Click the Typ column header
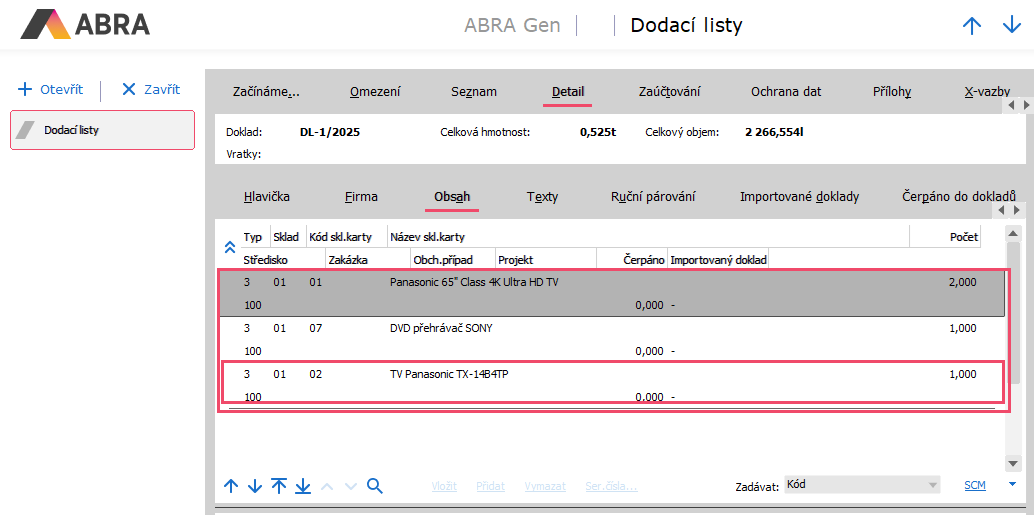Viewport: 1034px width, 515px height. 255,237
